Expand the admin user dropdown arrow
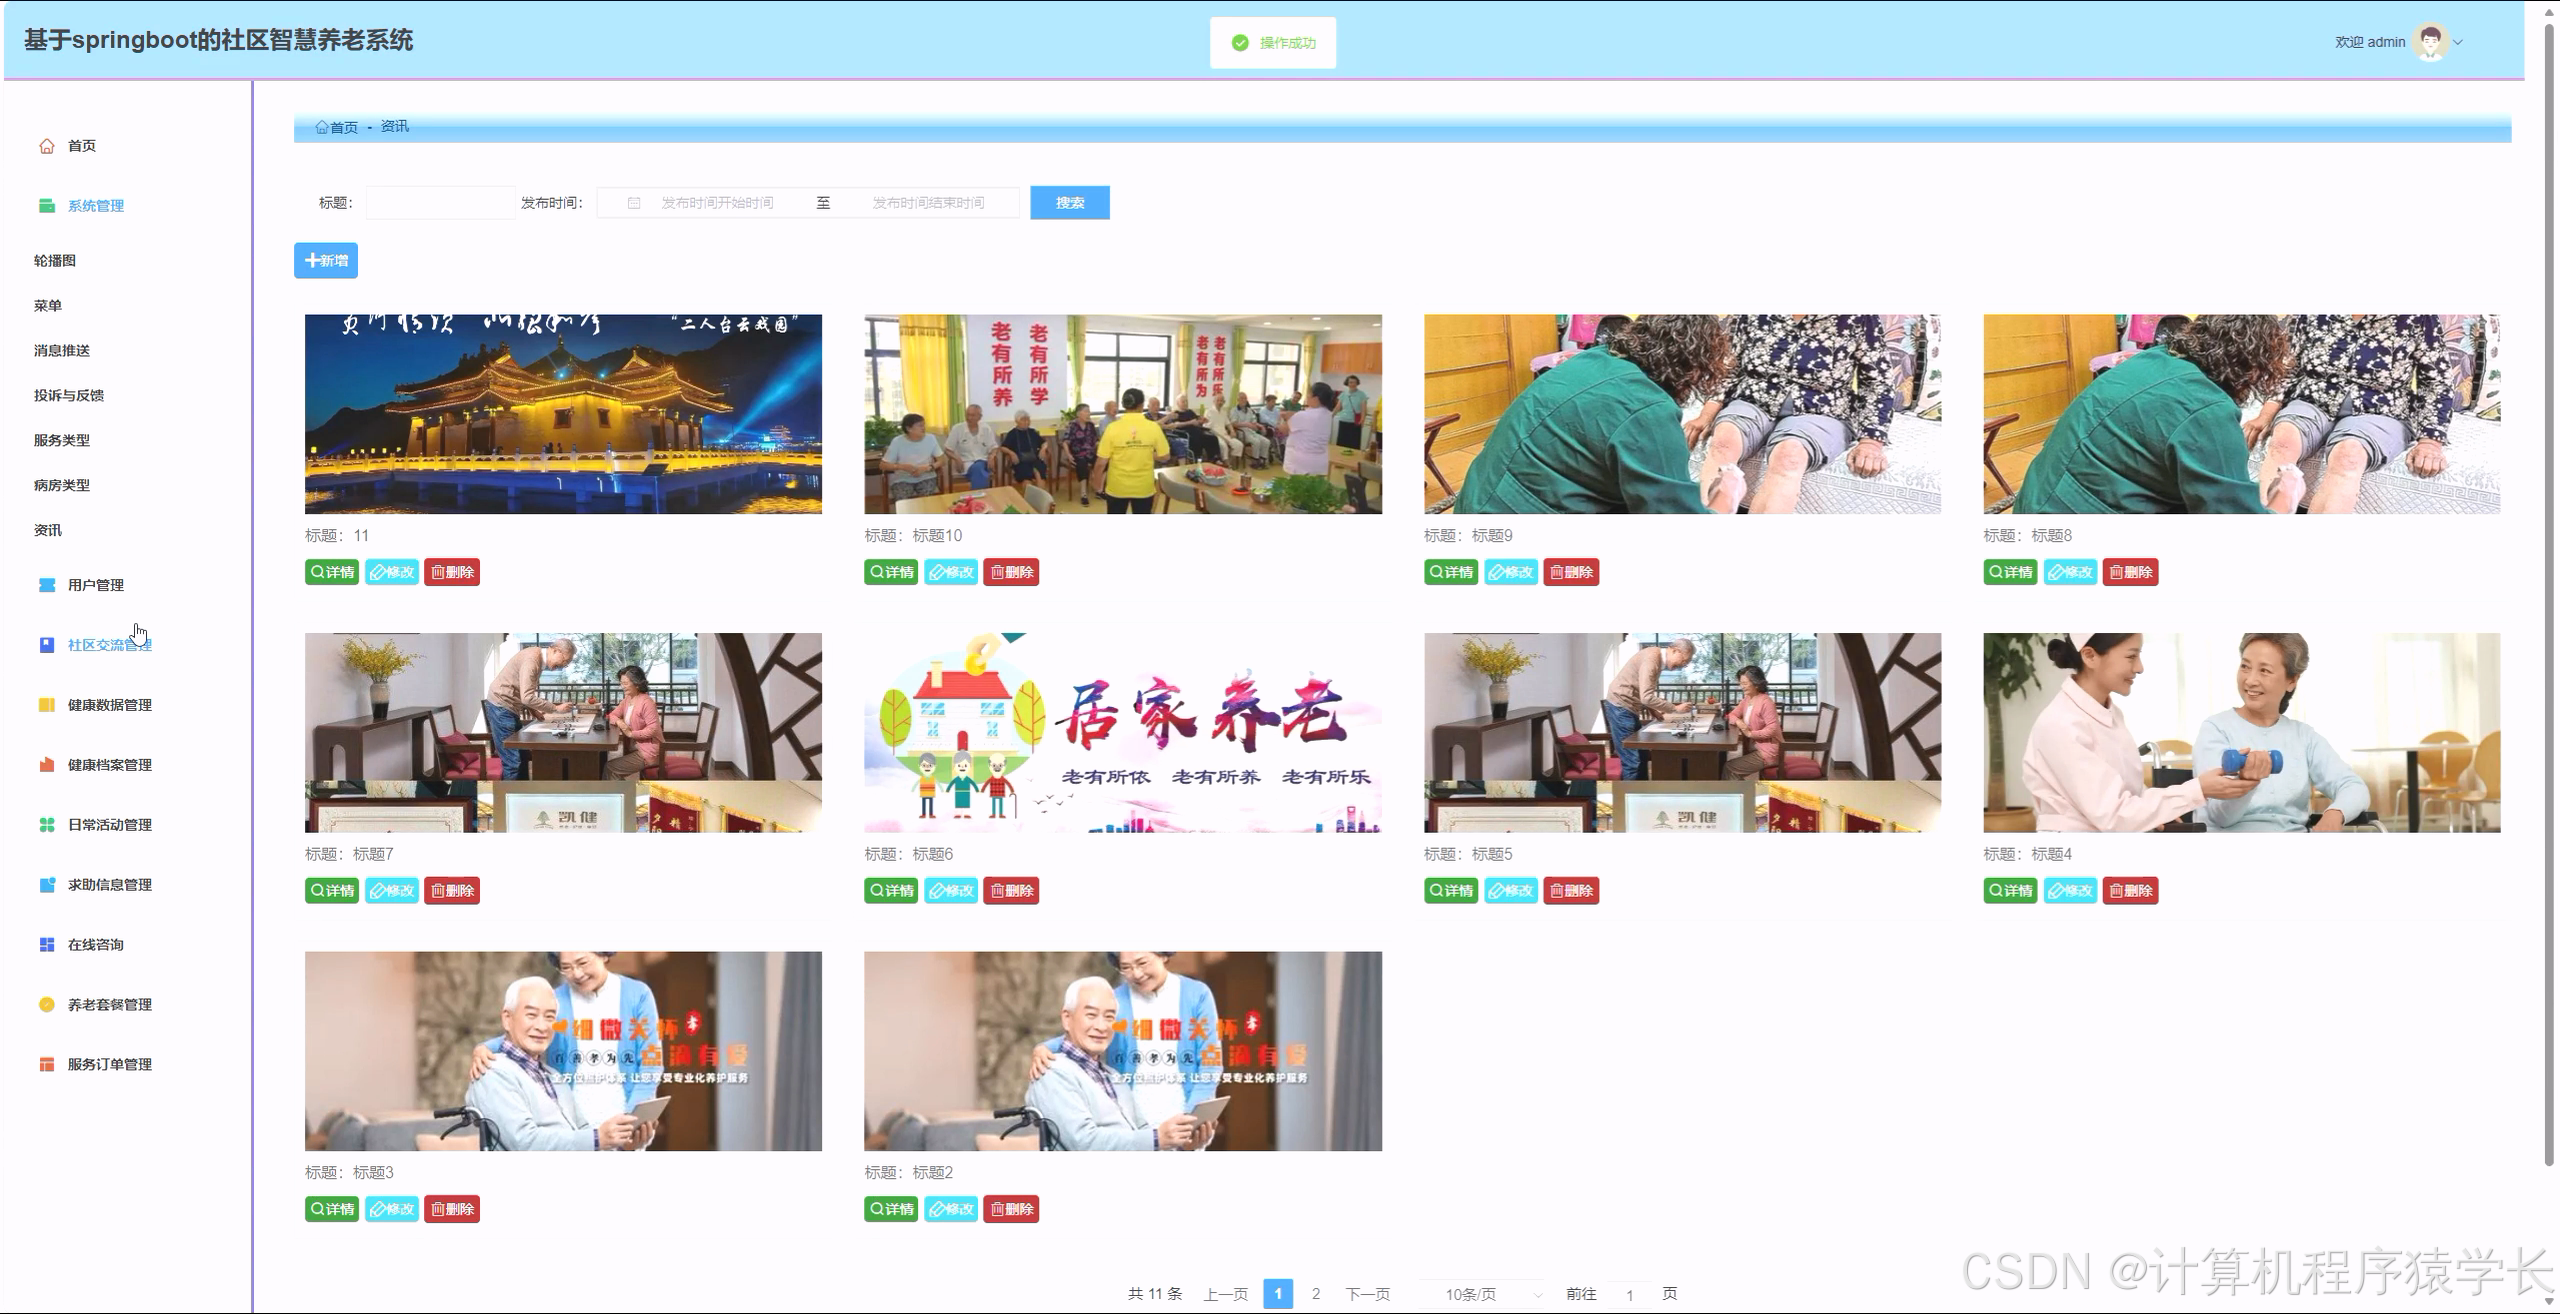This screenshot has height=1314, width=2560. [2458, 42]
